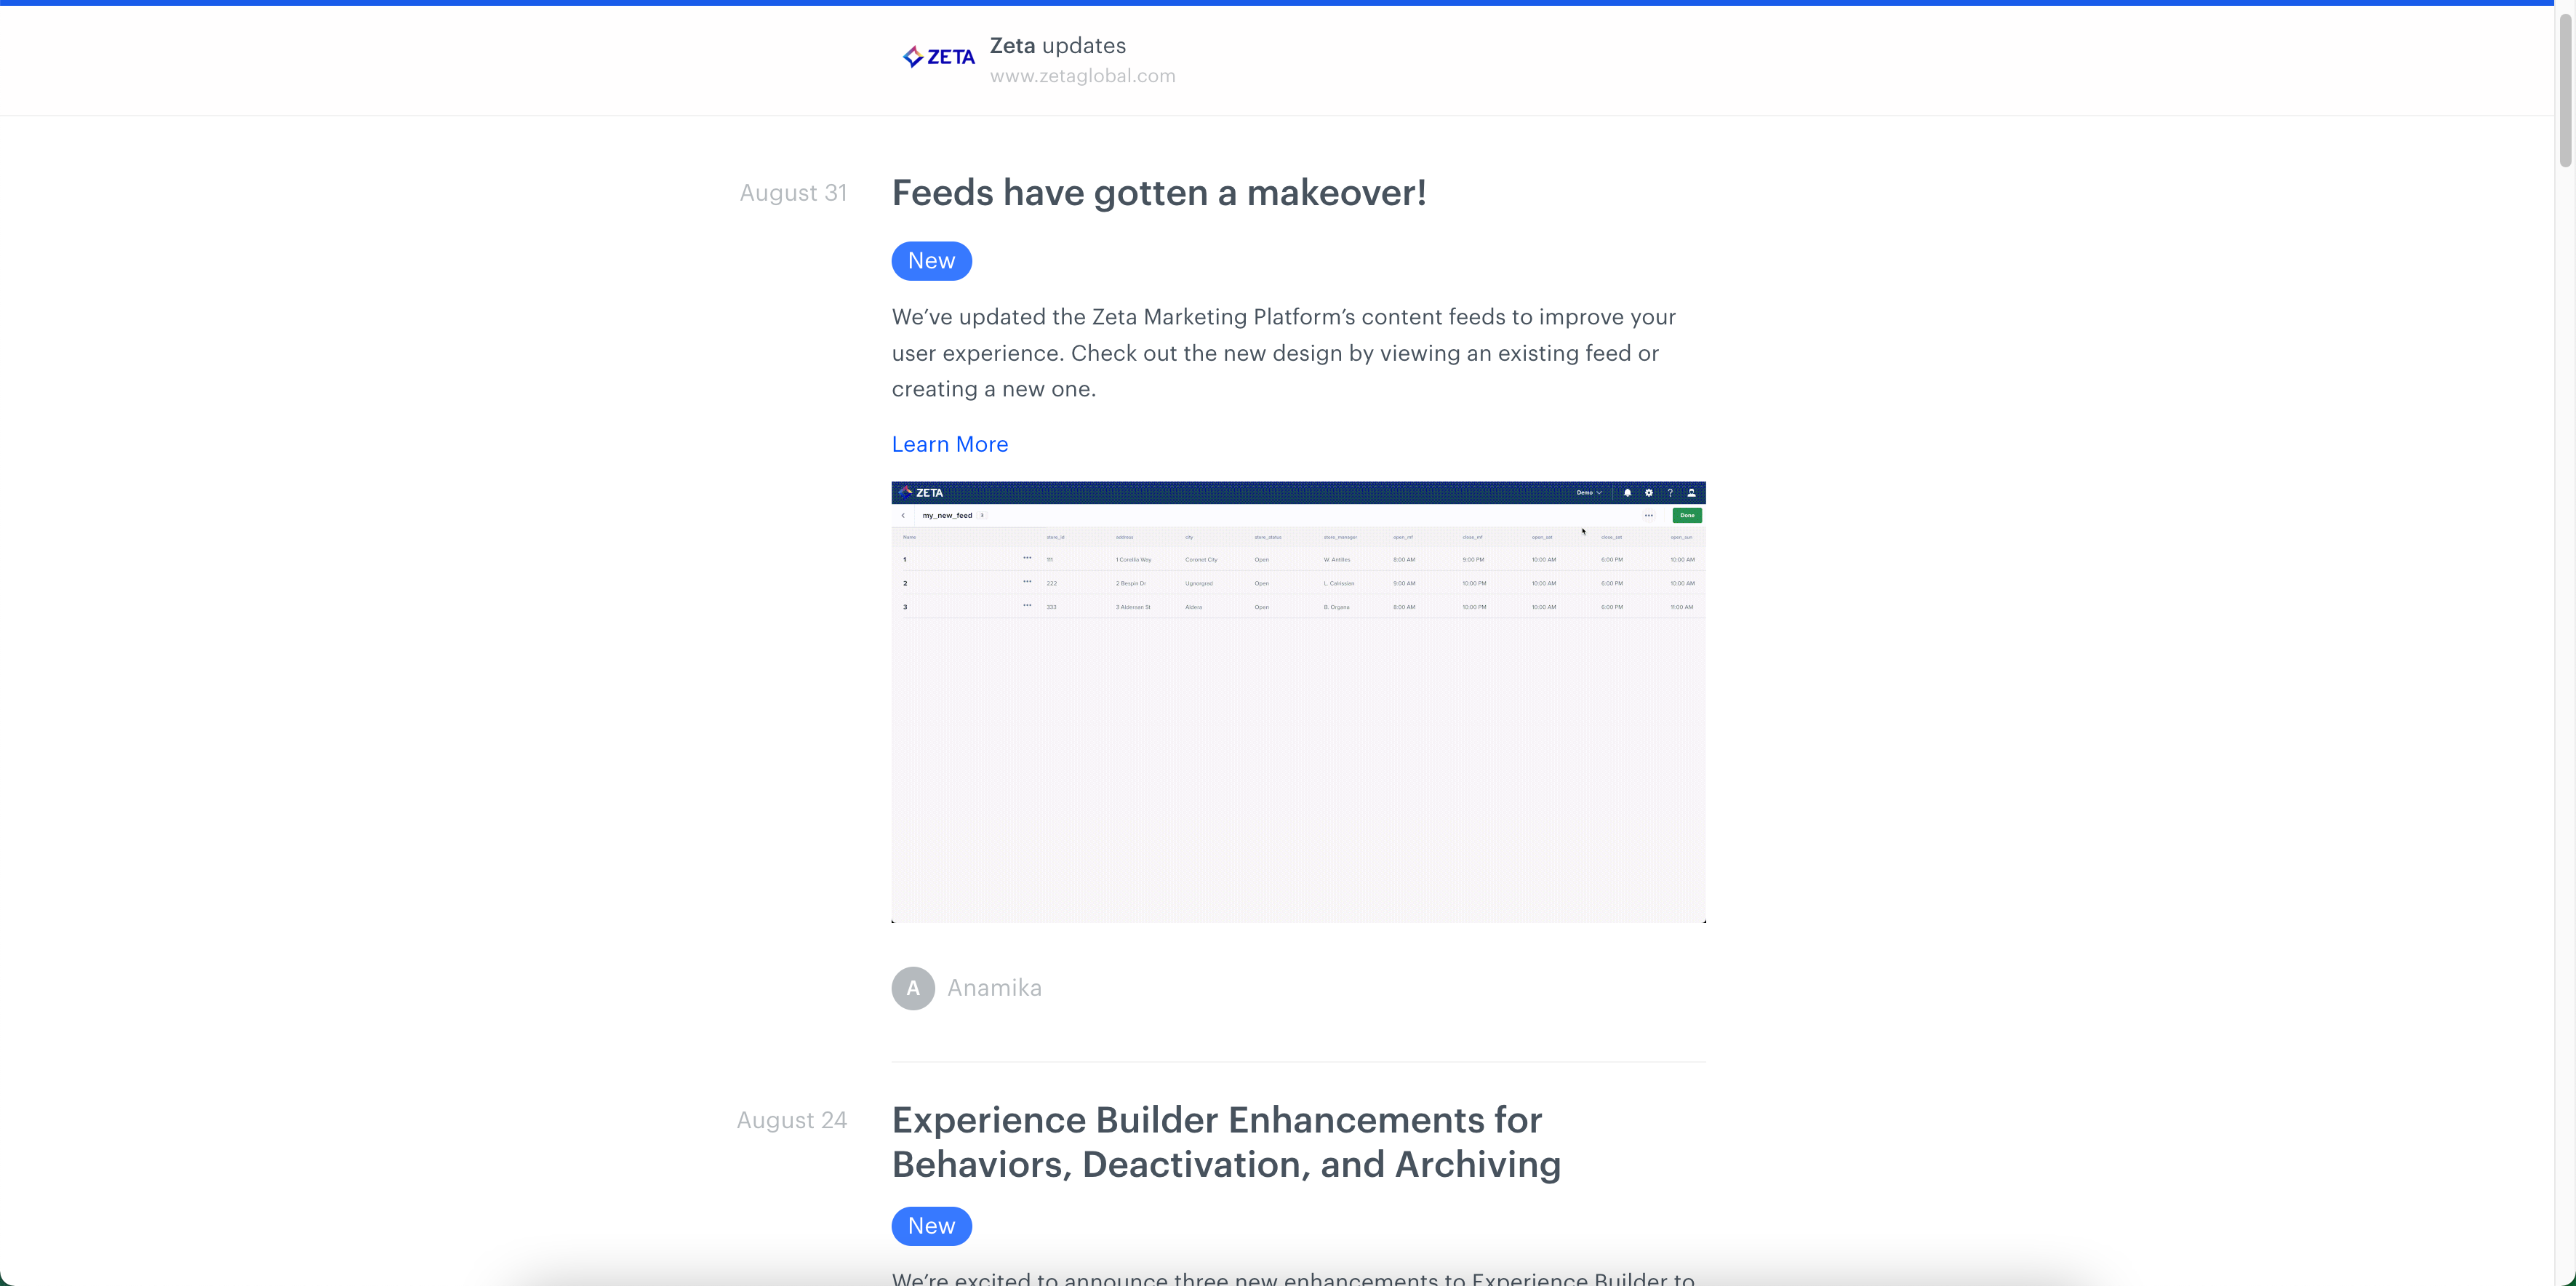Click the user profile icon in the screenshot
Screen dimensions: 2576x1286
1692,493
